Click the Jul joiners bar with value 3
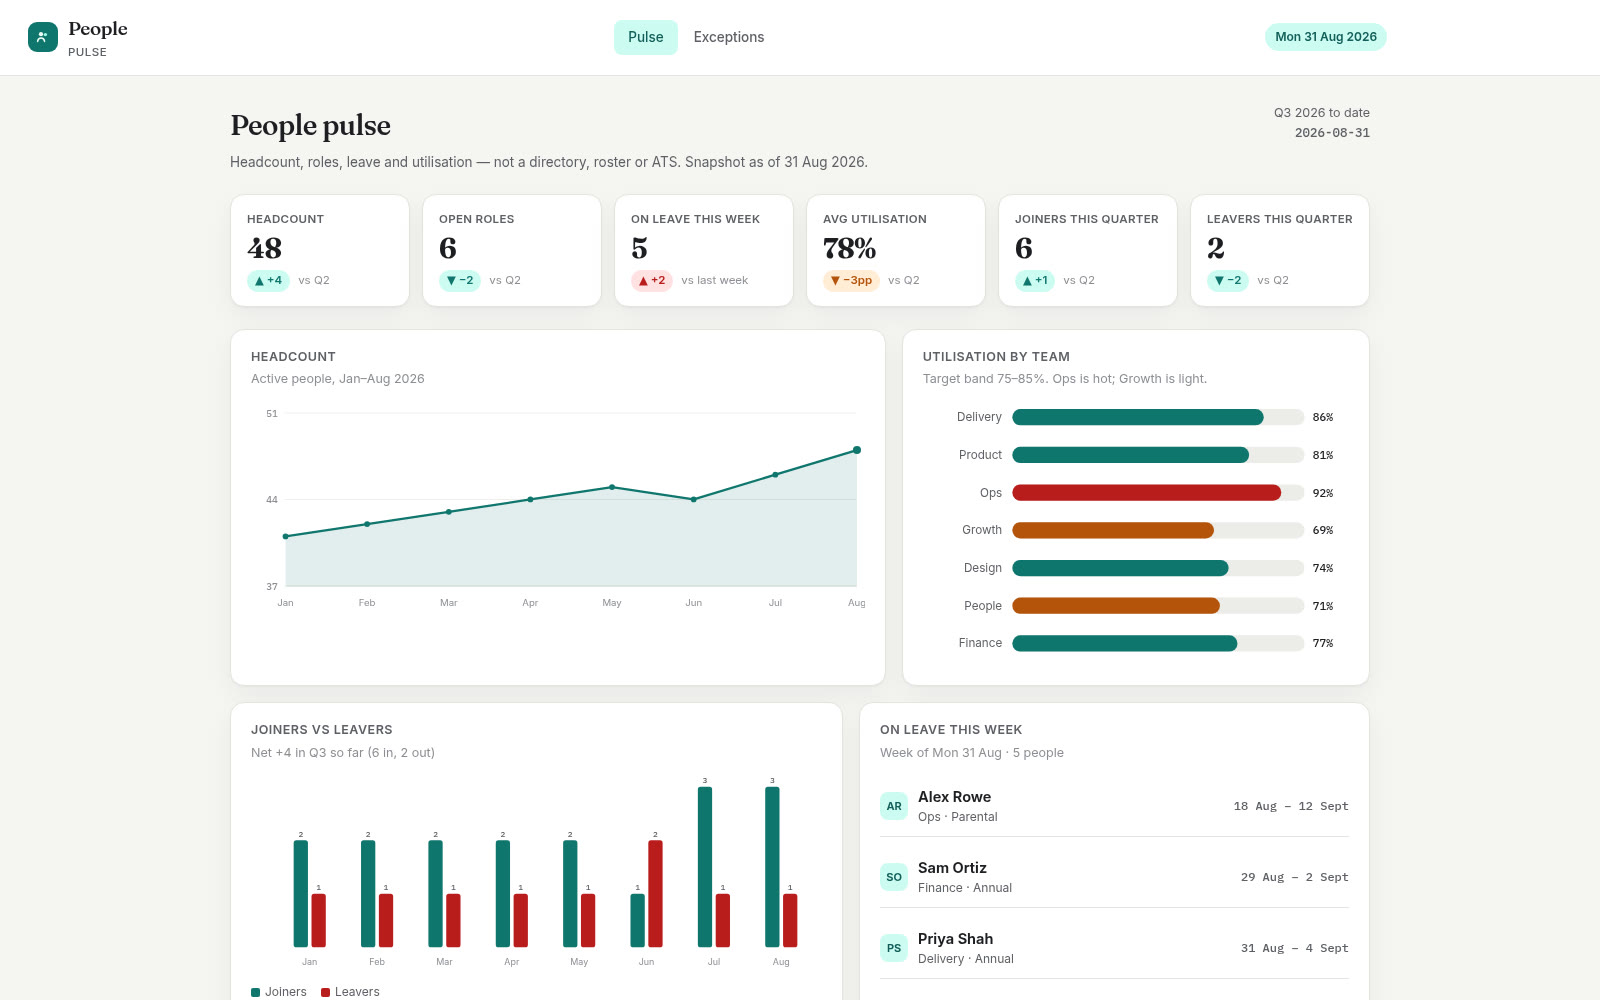Image resolution: width=1600 pixels, height=1000 pixels. click(705, 867)
